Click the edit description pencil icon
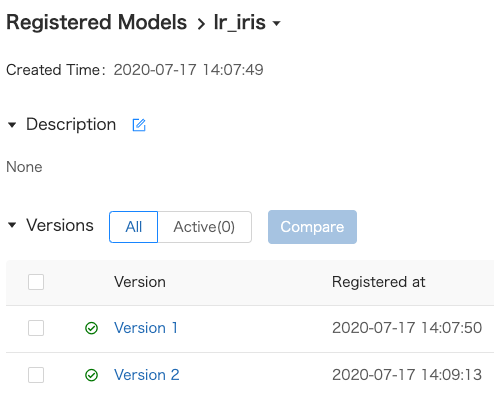The image size is (494, 398). coord(139,125)
